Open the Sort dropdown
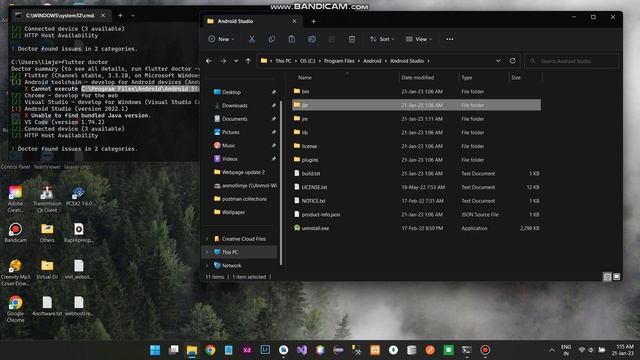640x360 pixels. pyautogui.click(x=382, y=39)
